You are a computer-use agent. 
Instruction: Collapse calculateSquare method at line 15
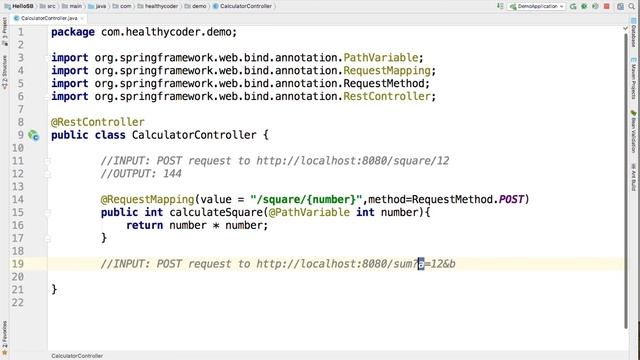(47, 213)
